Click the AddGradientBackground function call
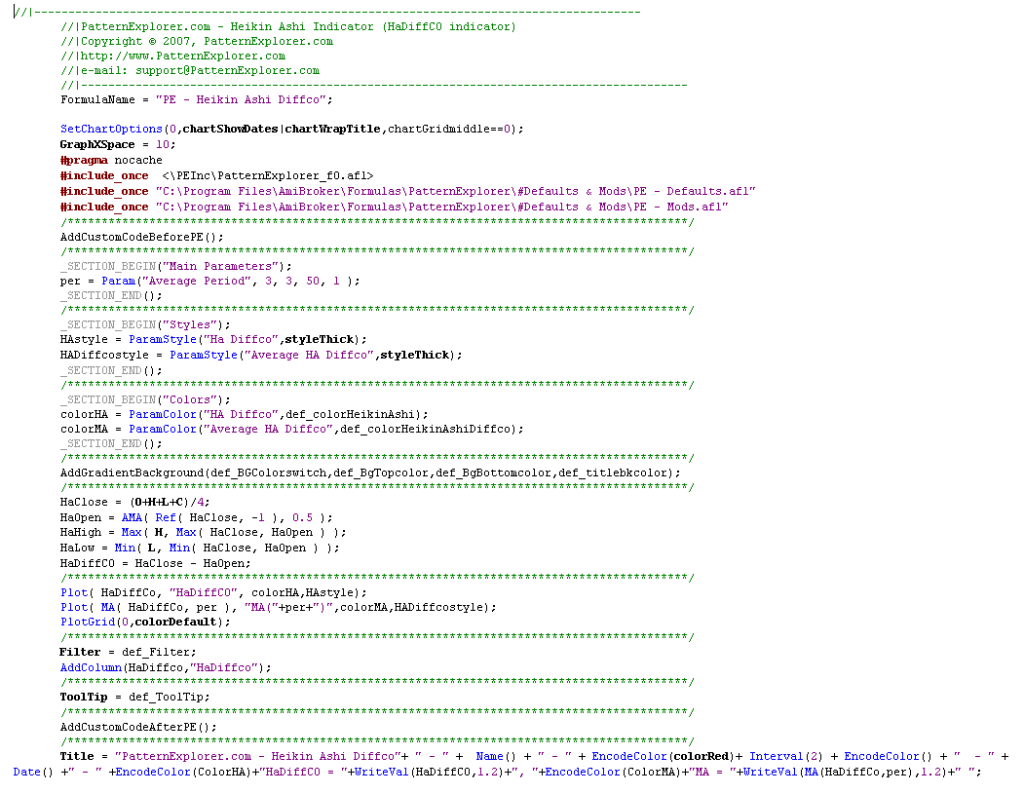 pos(132,472)
